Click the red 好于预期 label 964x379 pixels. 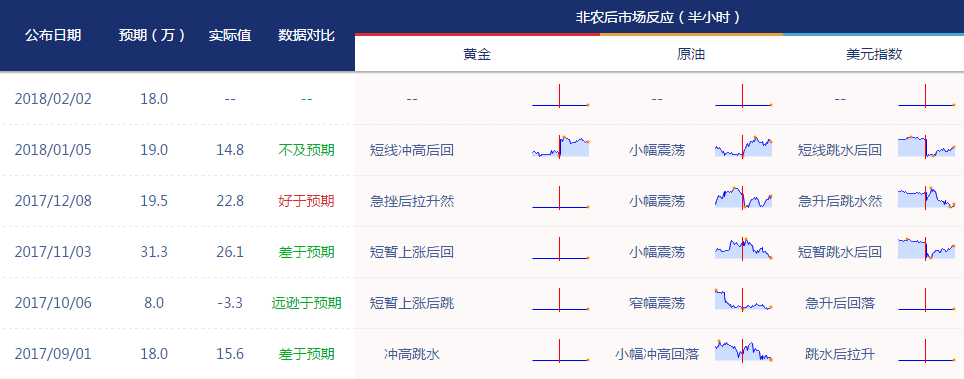(306, 201)
